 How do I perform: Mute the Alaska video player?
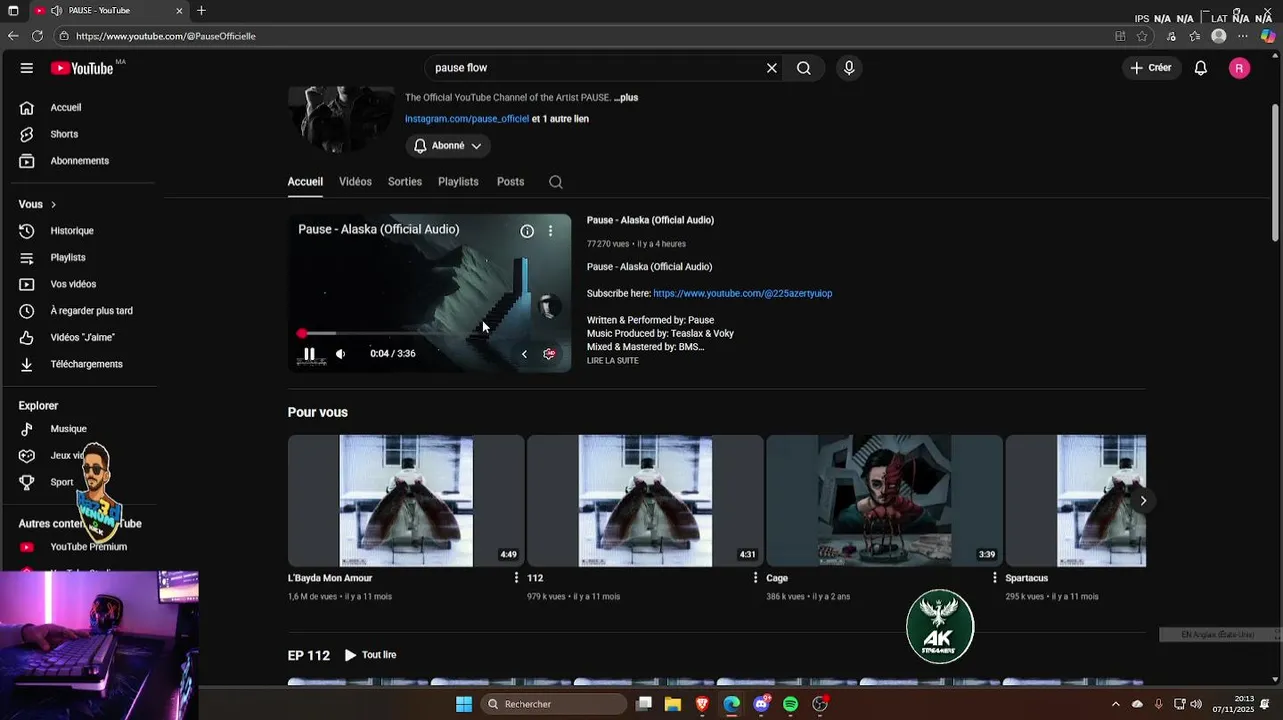340,354
